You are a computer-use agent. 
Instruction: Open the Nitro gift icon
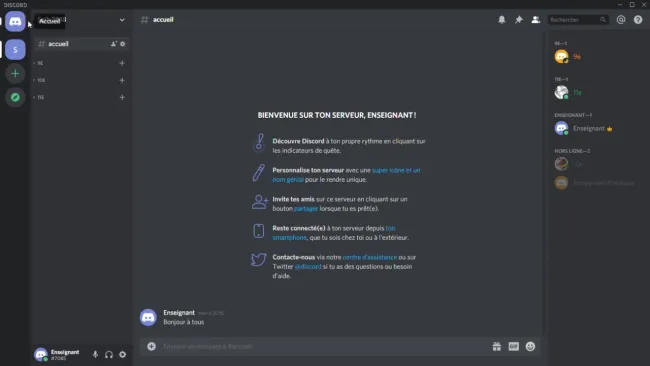[x=497, y=346]
